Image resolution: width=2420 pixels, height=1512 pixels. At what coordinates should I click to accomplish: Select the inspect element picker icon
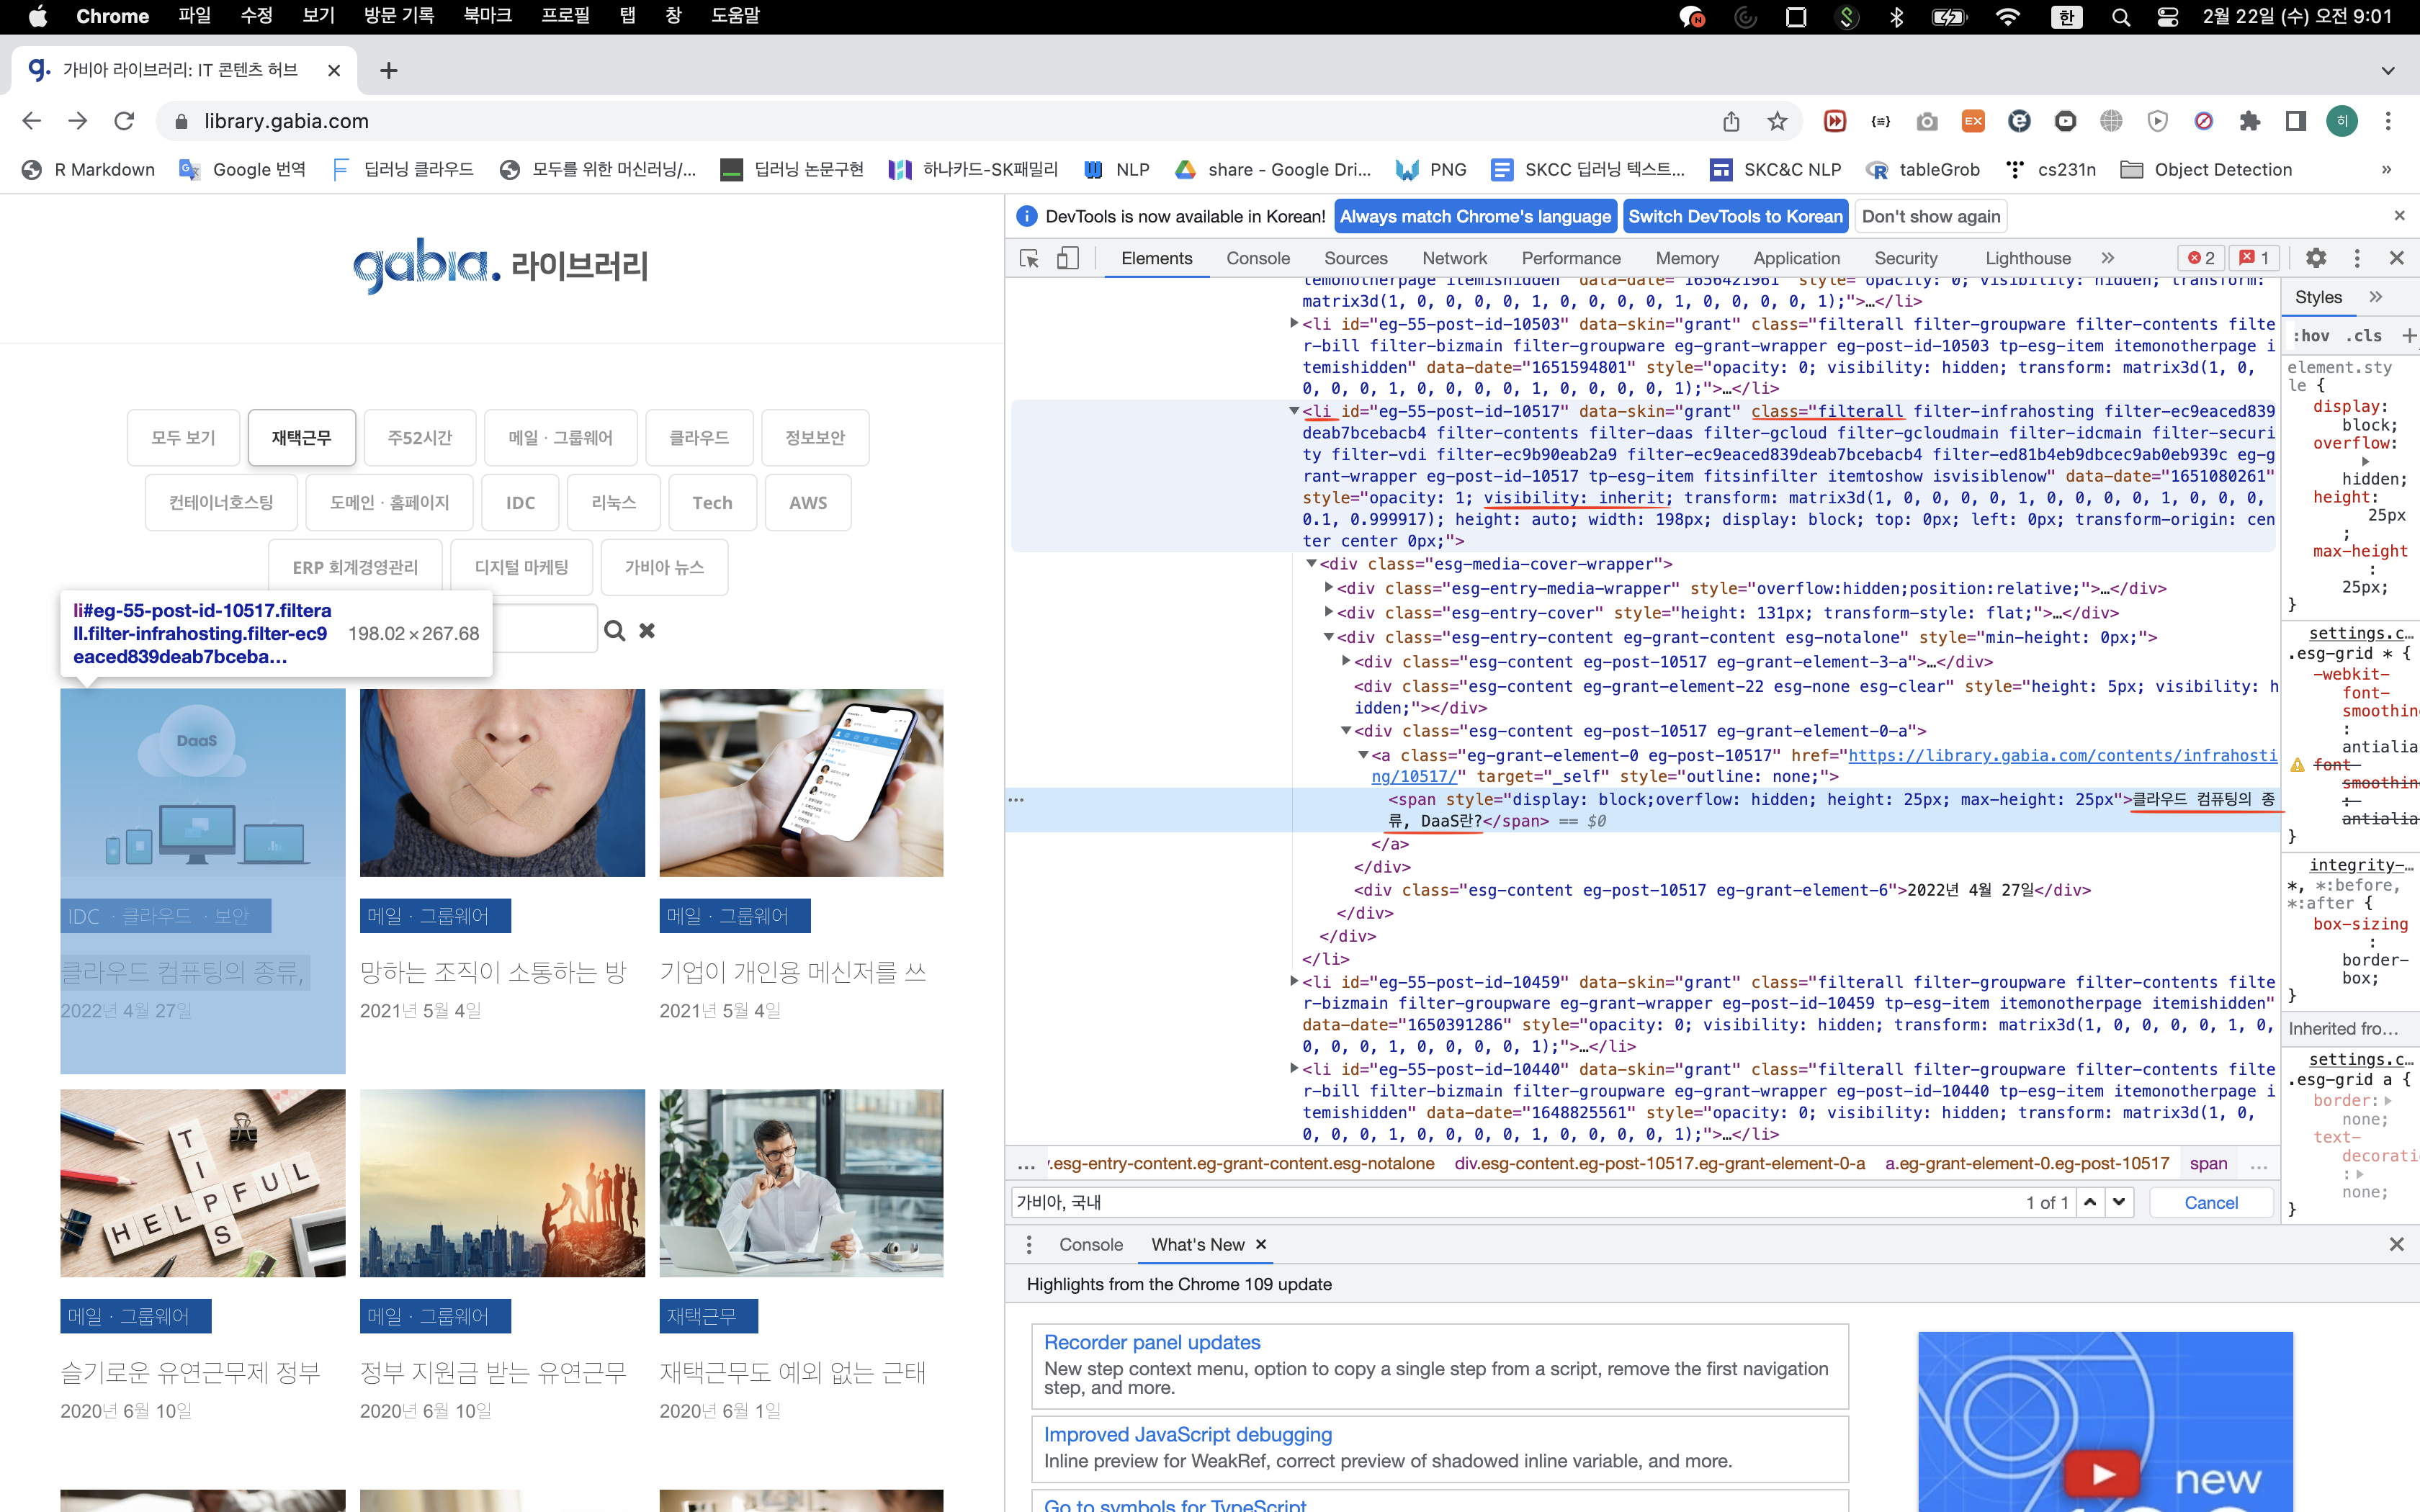coord(1029,258)
